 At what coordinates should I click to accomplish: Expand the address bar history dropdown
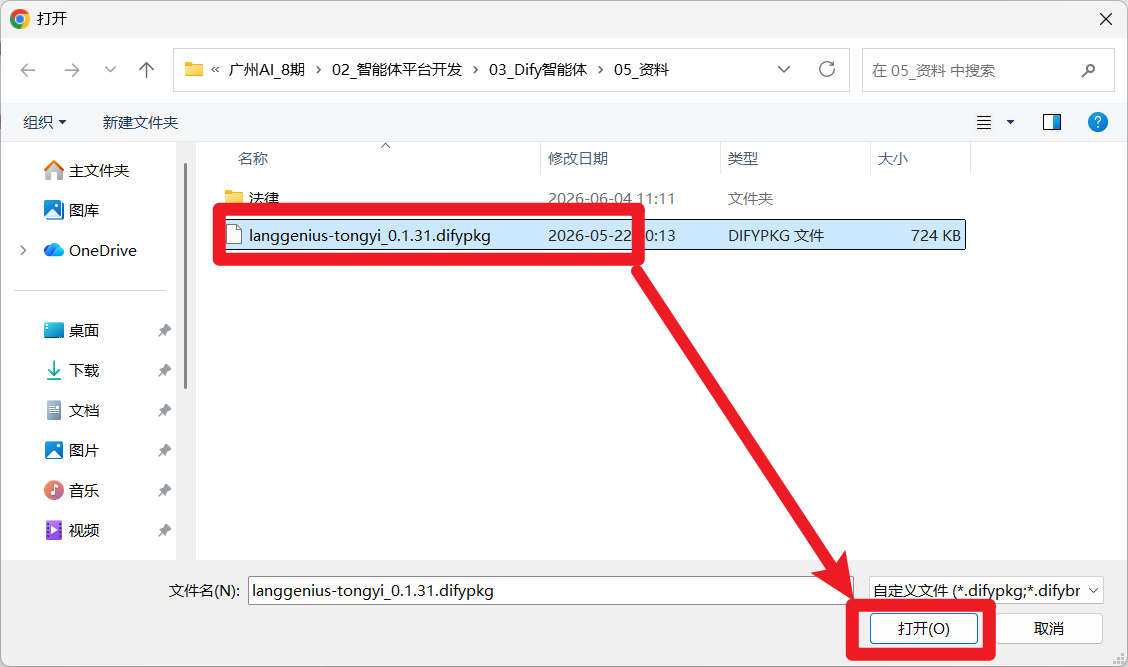[x=784, y=69]
